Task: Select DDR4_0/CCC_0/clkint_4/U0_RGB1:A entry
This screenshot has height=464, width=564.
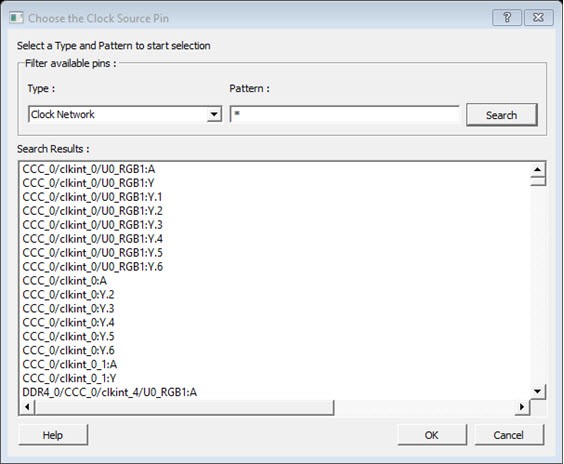Action: (x=109, y=392)
